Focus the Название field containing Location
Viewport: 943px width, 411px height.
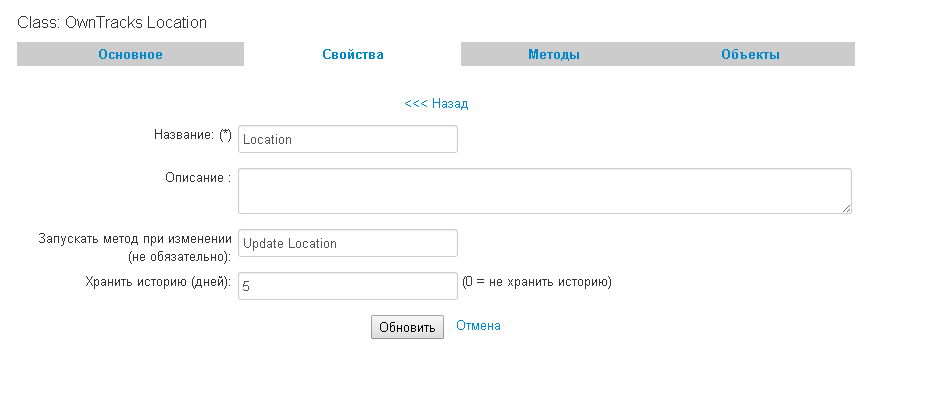(x=347, y=139)
